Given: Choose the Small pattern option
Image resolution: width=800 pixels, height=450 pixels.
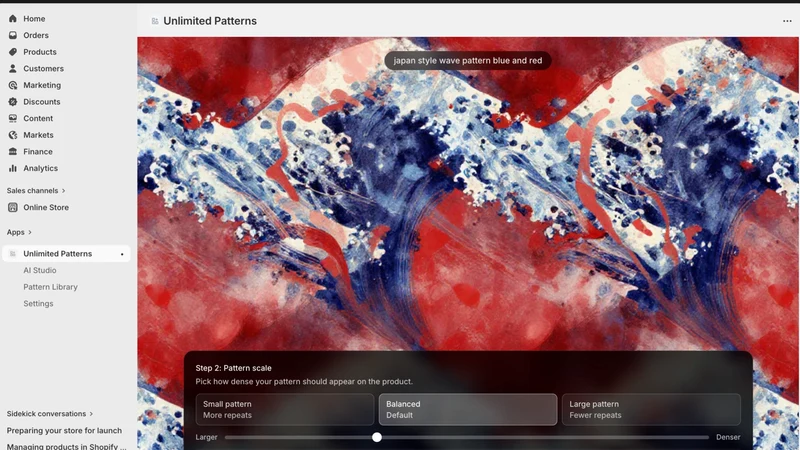Looking at the screenshot, I should pos(285,409).
